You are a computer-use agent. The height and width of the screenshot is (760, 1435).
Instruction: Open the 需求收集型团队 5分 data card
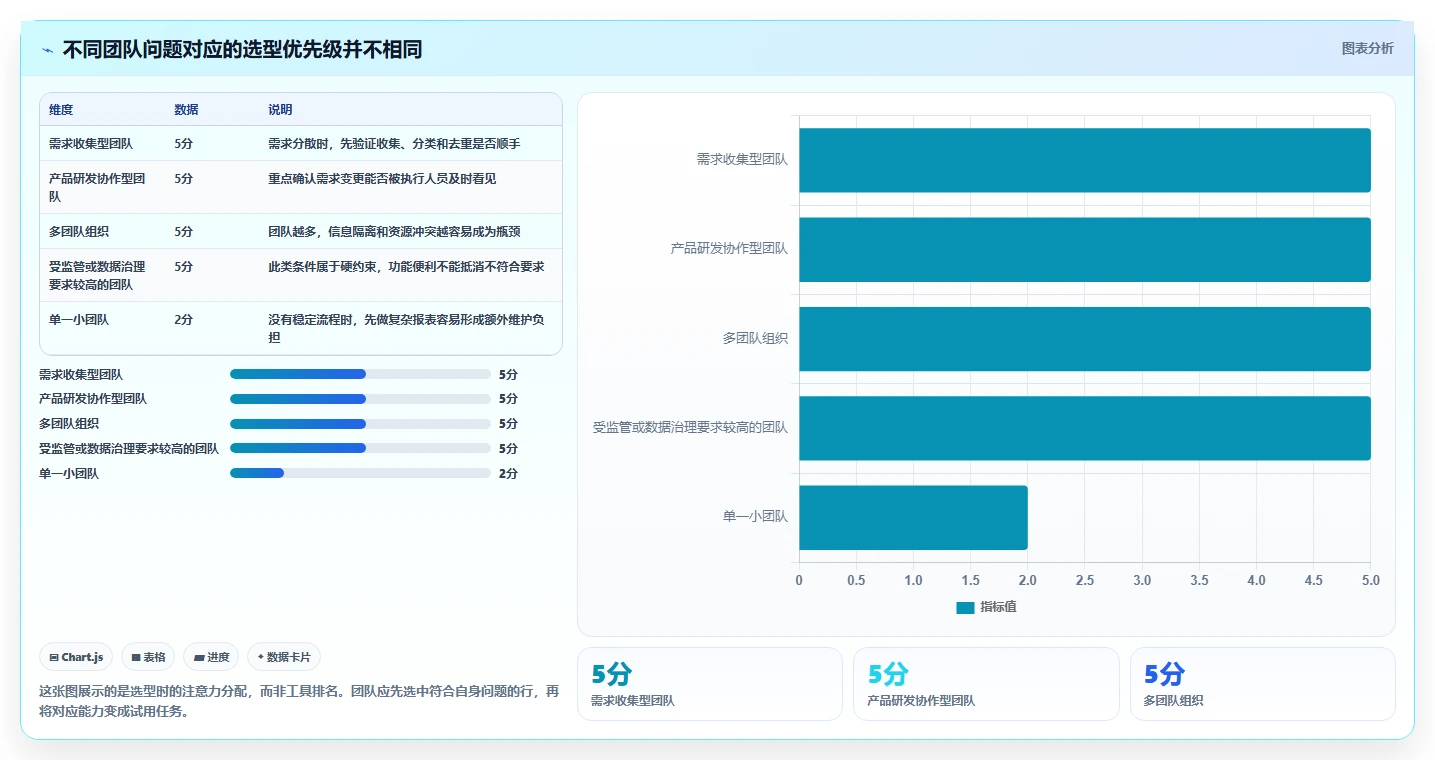tap(710, 684)
